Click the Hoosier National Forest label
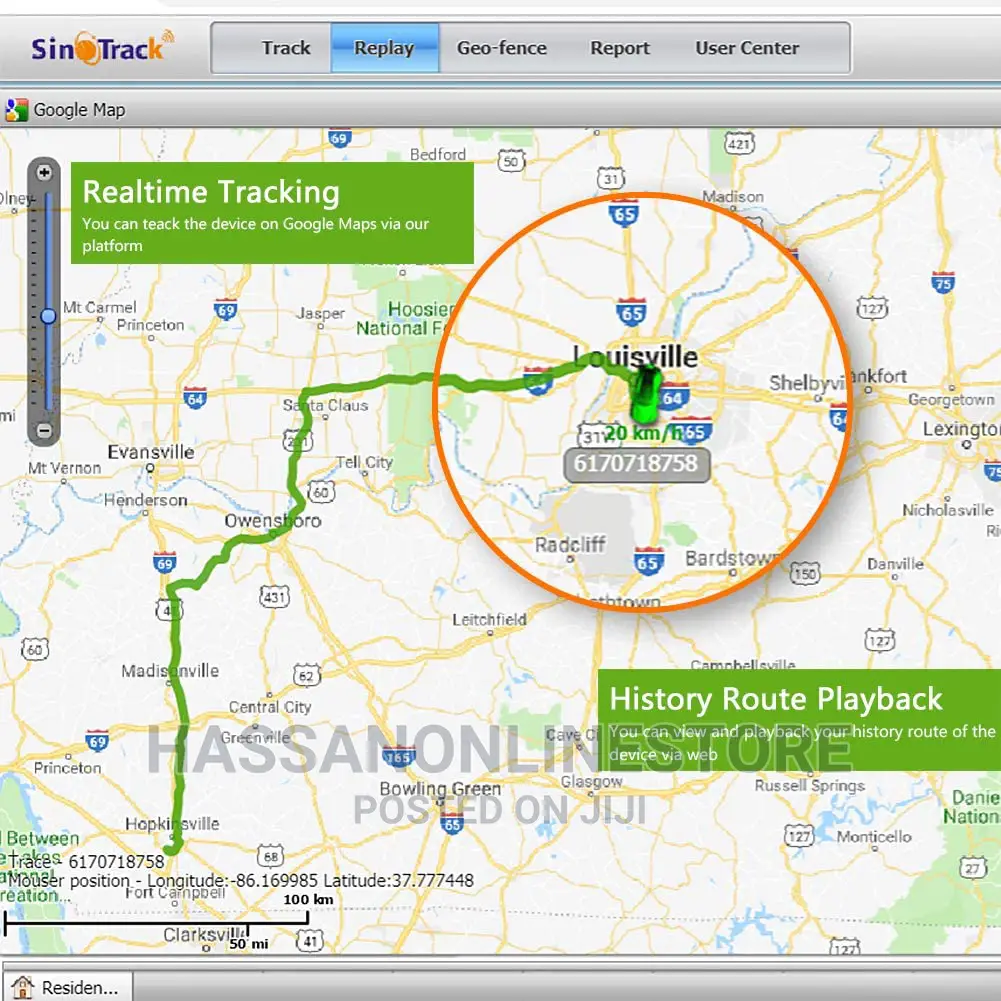The height and width of the screenshot is (1001, 1001). tap(405, 319)
